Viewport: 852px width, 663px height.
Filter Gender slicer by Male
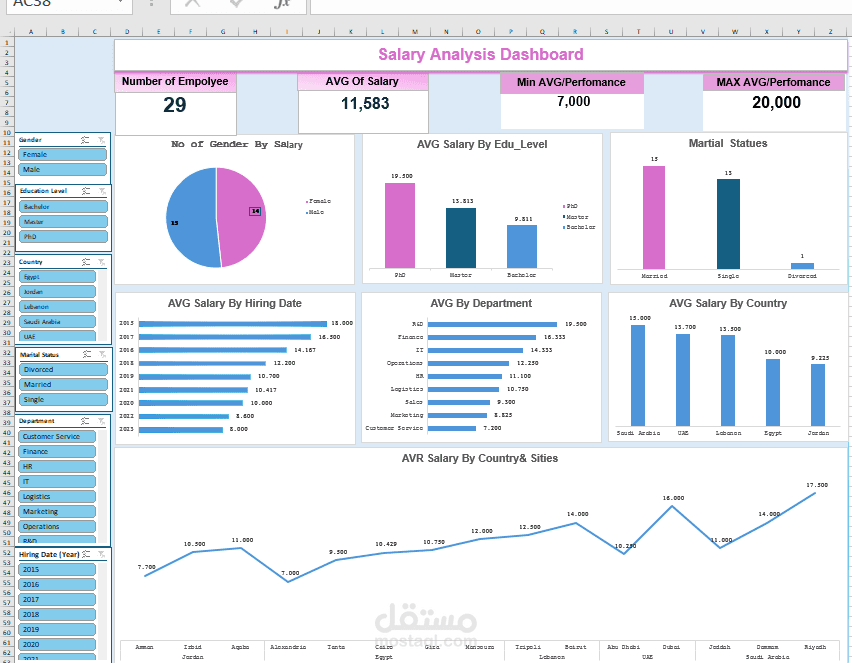pos(62,170)
